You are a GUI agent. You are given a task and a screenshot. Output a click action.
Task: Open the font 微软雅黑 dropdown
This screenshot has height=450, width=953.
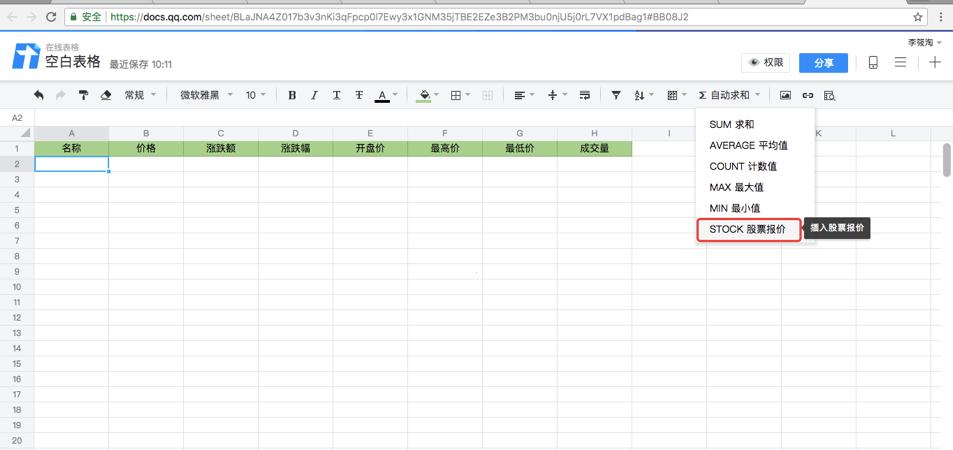tap(207, 95)
